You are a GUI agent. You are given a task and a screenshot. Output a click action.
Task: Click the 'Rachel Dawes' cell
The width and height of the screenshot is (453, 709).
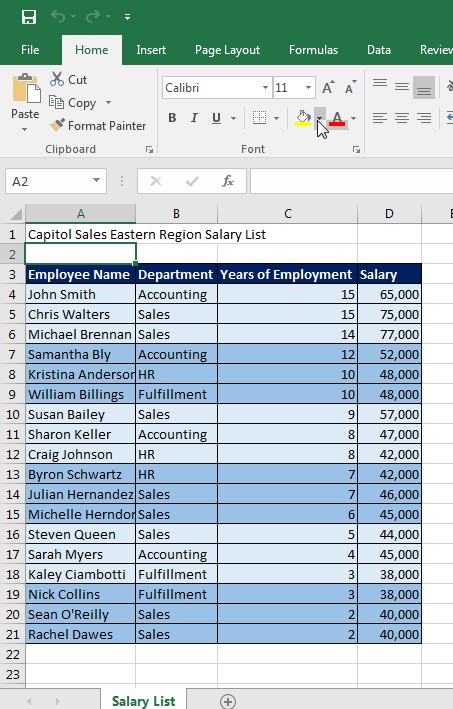pos(80,634)
